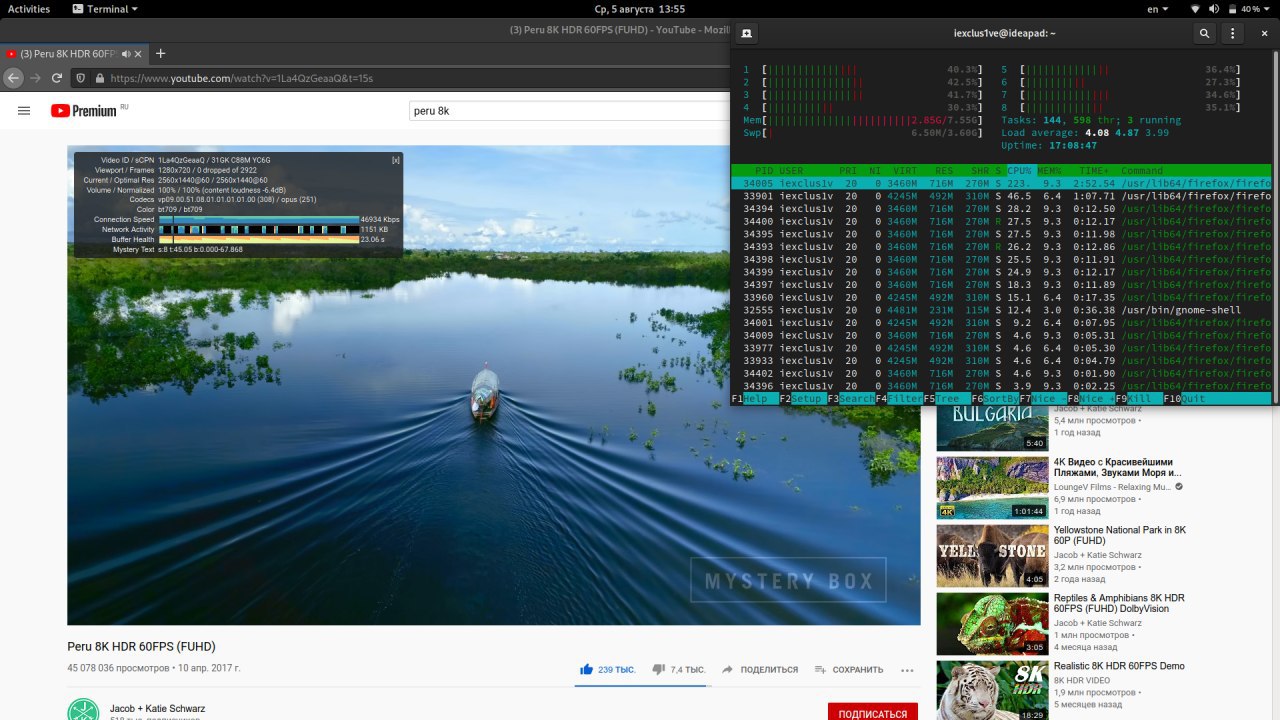Open Yellowstone National Park 8K video title
The width and height of the screenshot is (1280, 720).
1120,535
